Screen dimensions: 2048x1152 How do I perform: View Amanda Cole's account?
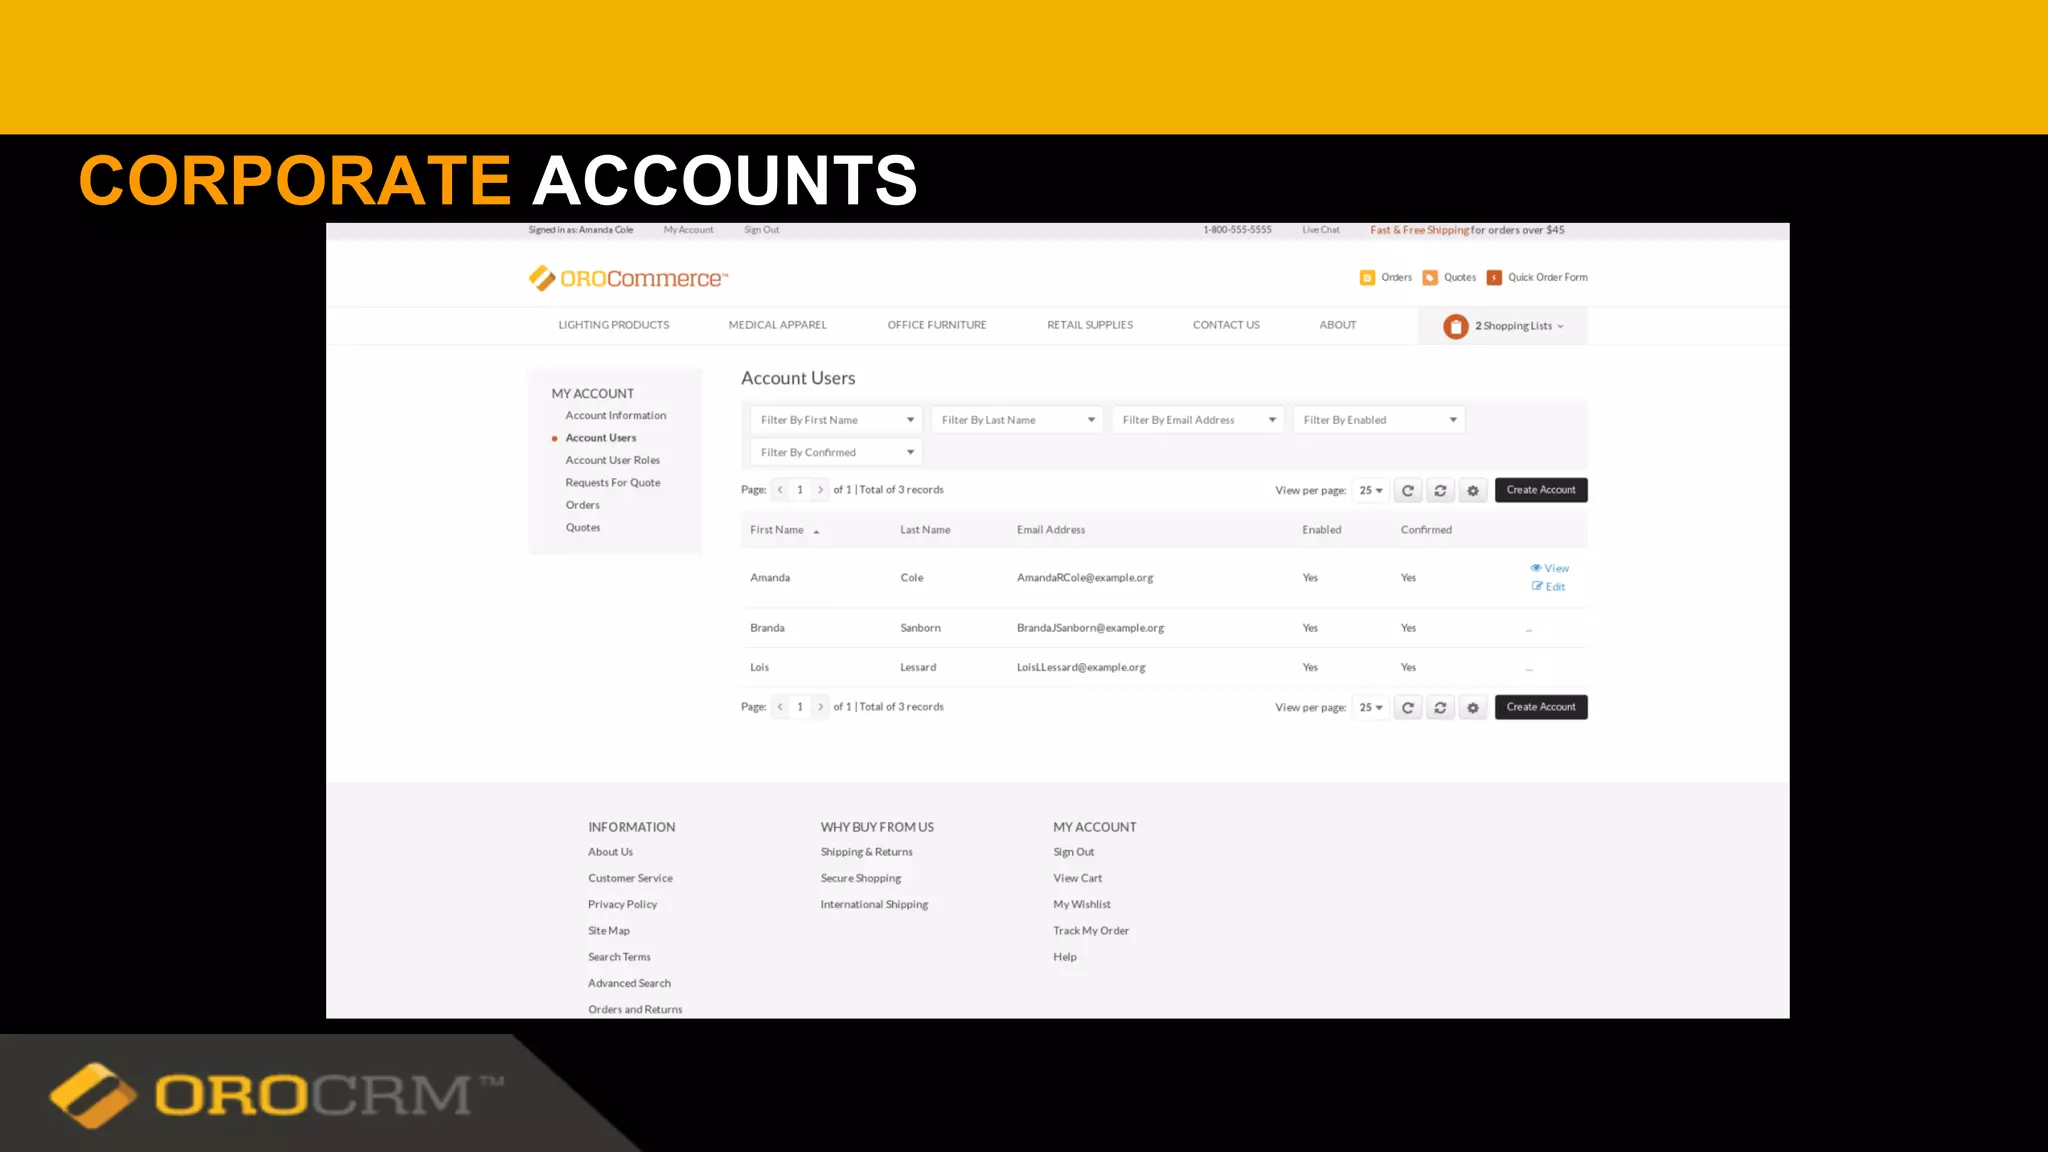point(1550,568)
